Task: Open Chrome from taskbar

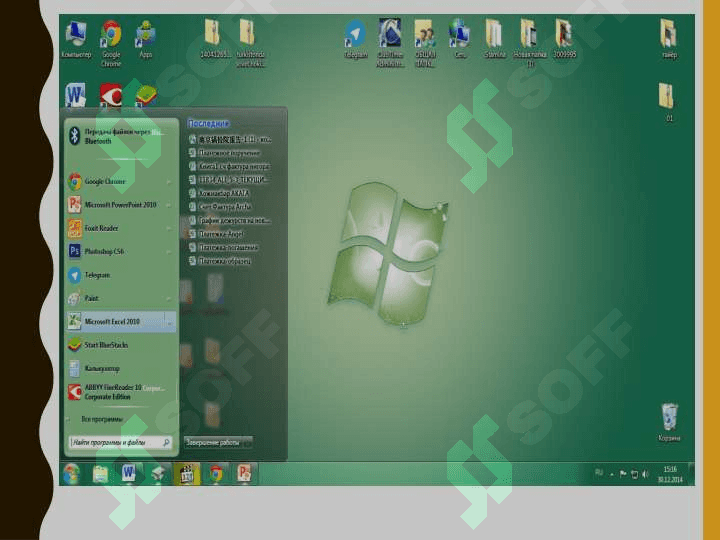Action: 216,474
